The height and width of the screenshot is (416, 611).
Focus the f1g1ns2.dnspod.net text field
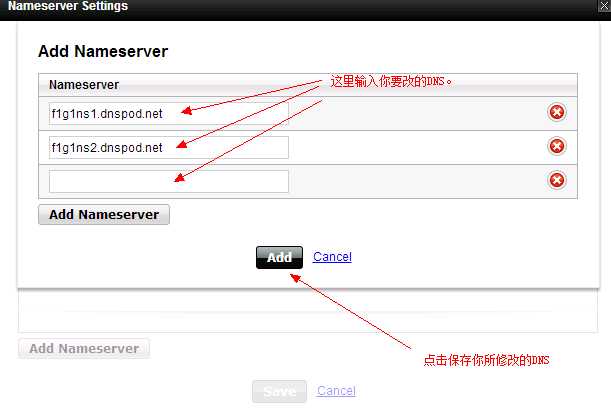coord(169,148)
